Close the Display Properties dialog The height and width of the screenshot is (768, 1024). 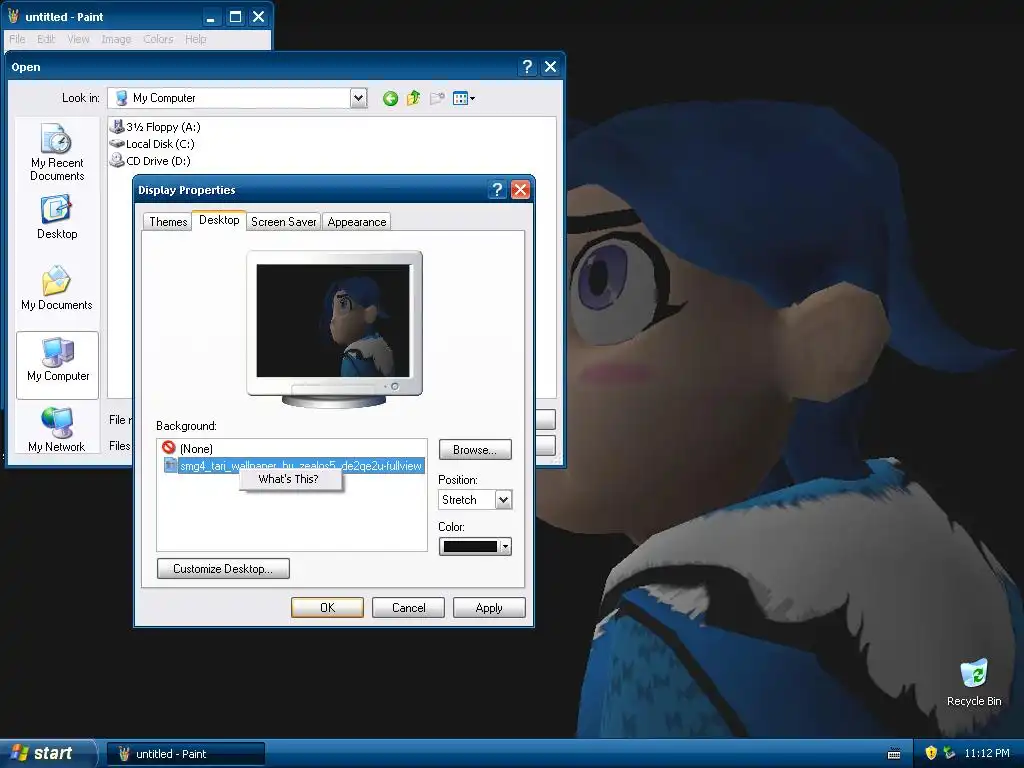520,190
